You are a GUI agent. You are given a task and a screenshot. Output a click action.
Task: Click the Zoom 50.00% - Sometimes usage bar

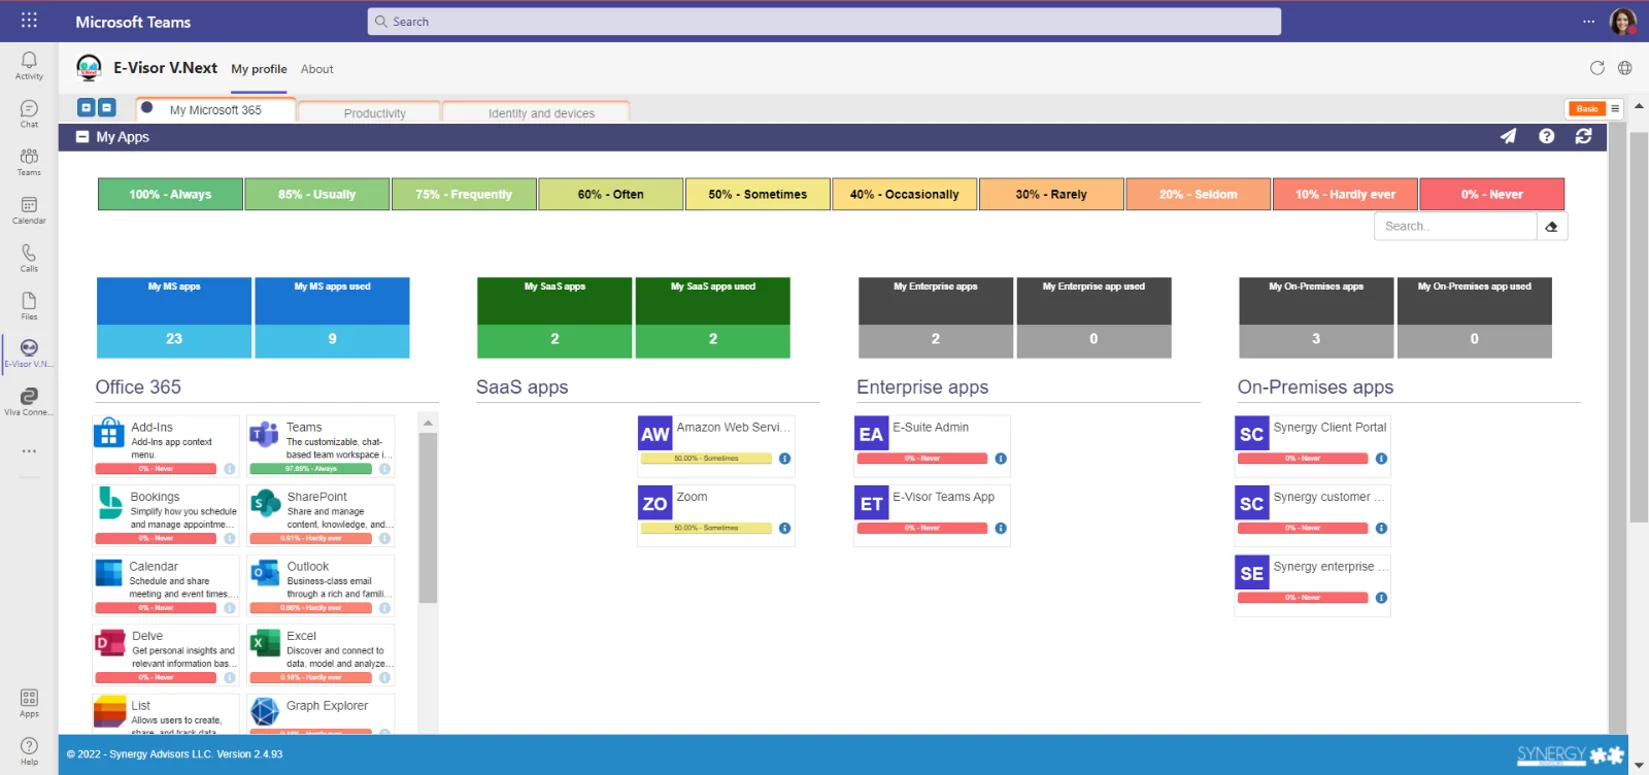pos(706,528)
